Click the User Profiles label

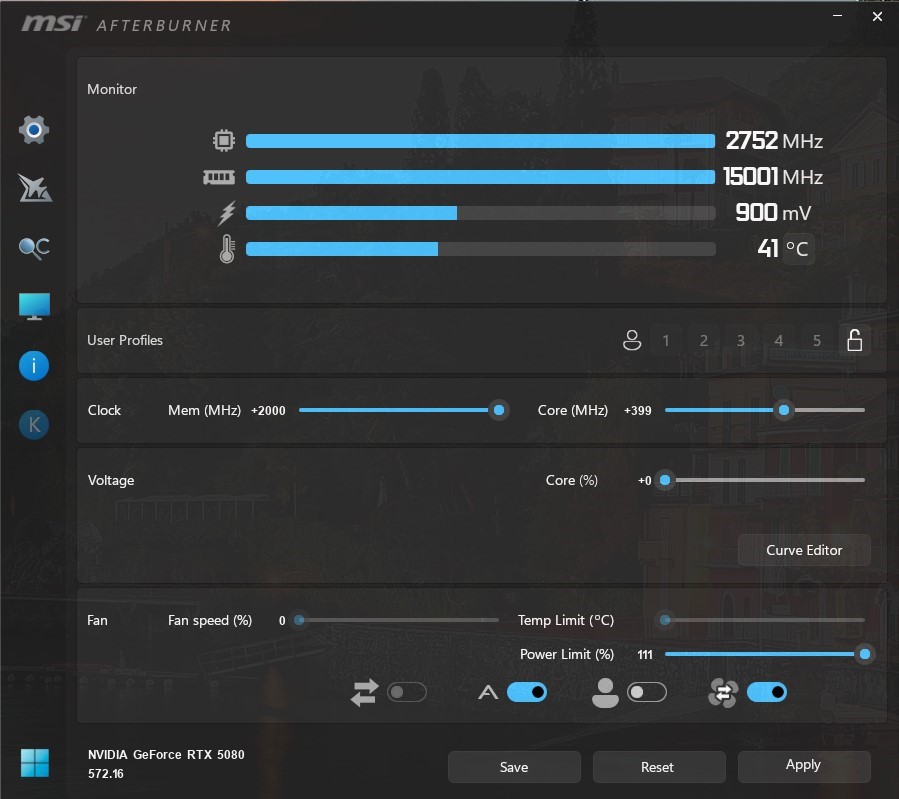[x=125, y=340]
